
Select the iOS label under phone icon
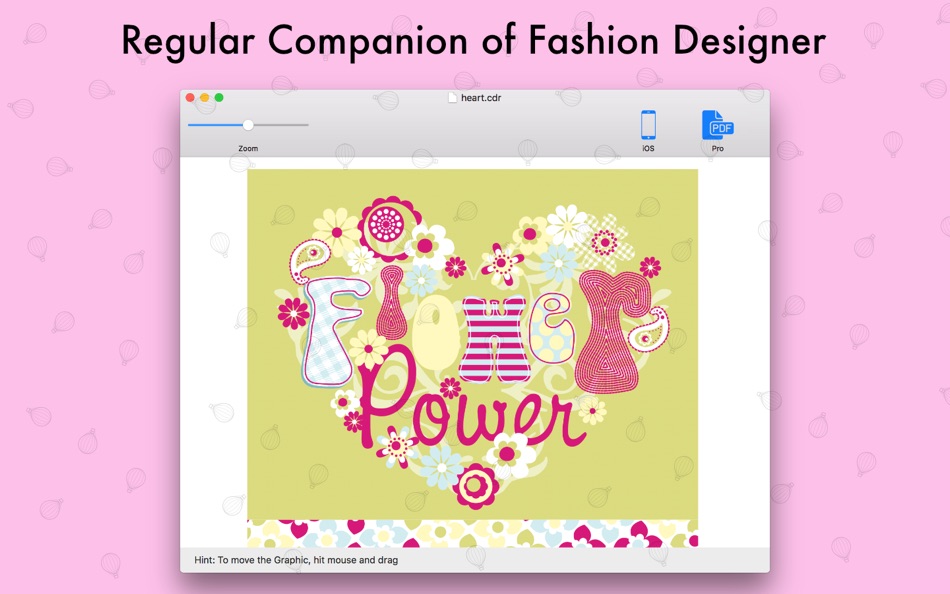(648, 148)
